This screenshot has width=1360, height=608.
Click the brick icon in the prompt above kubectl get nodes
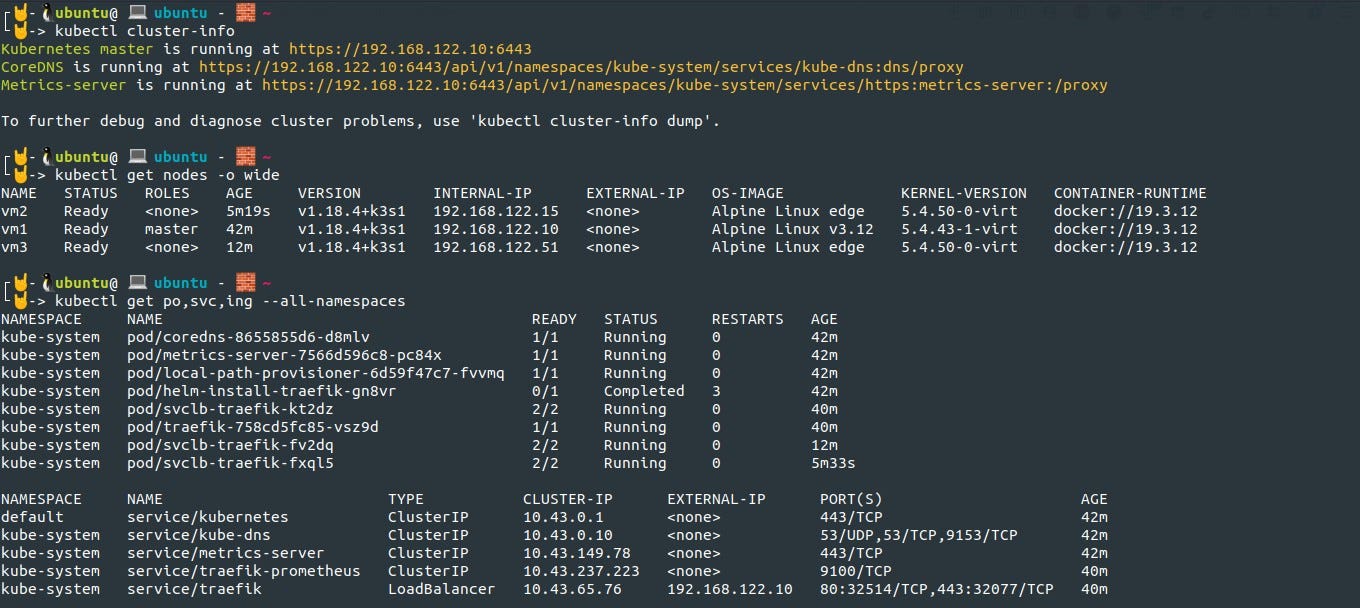(x=245, y=157)
